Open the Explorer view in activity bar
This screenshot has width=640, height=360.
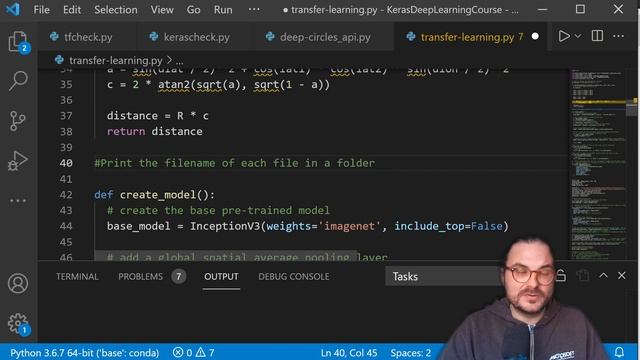tap(18, 41)
